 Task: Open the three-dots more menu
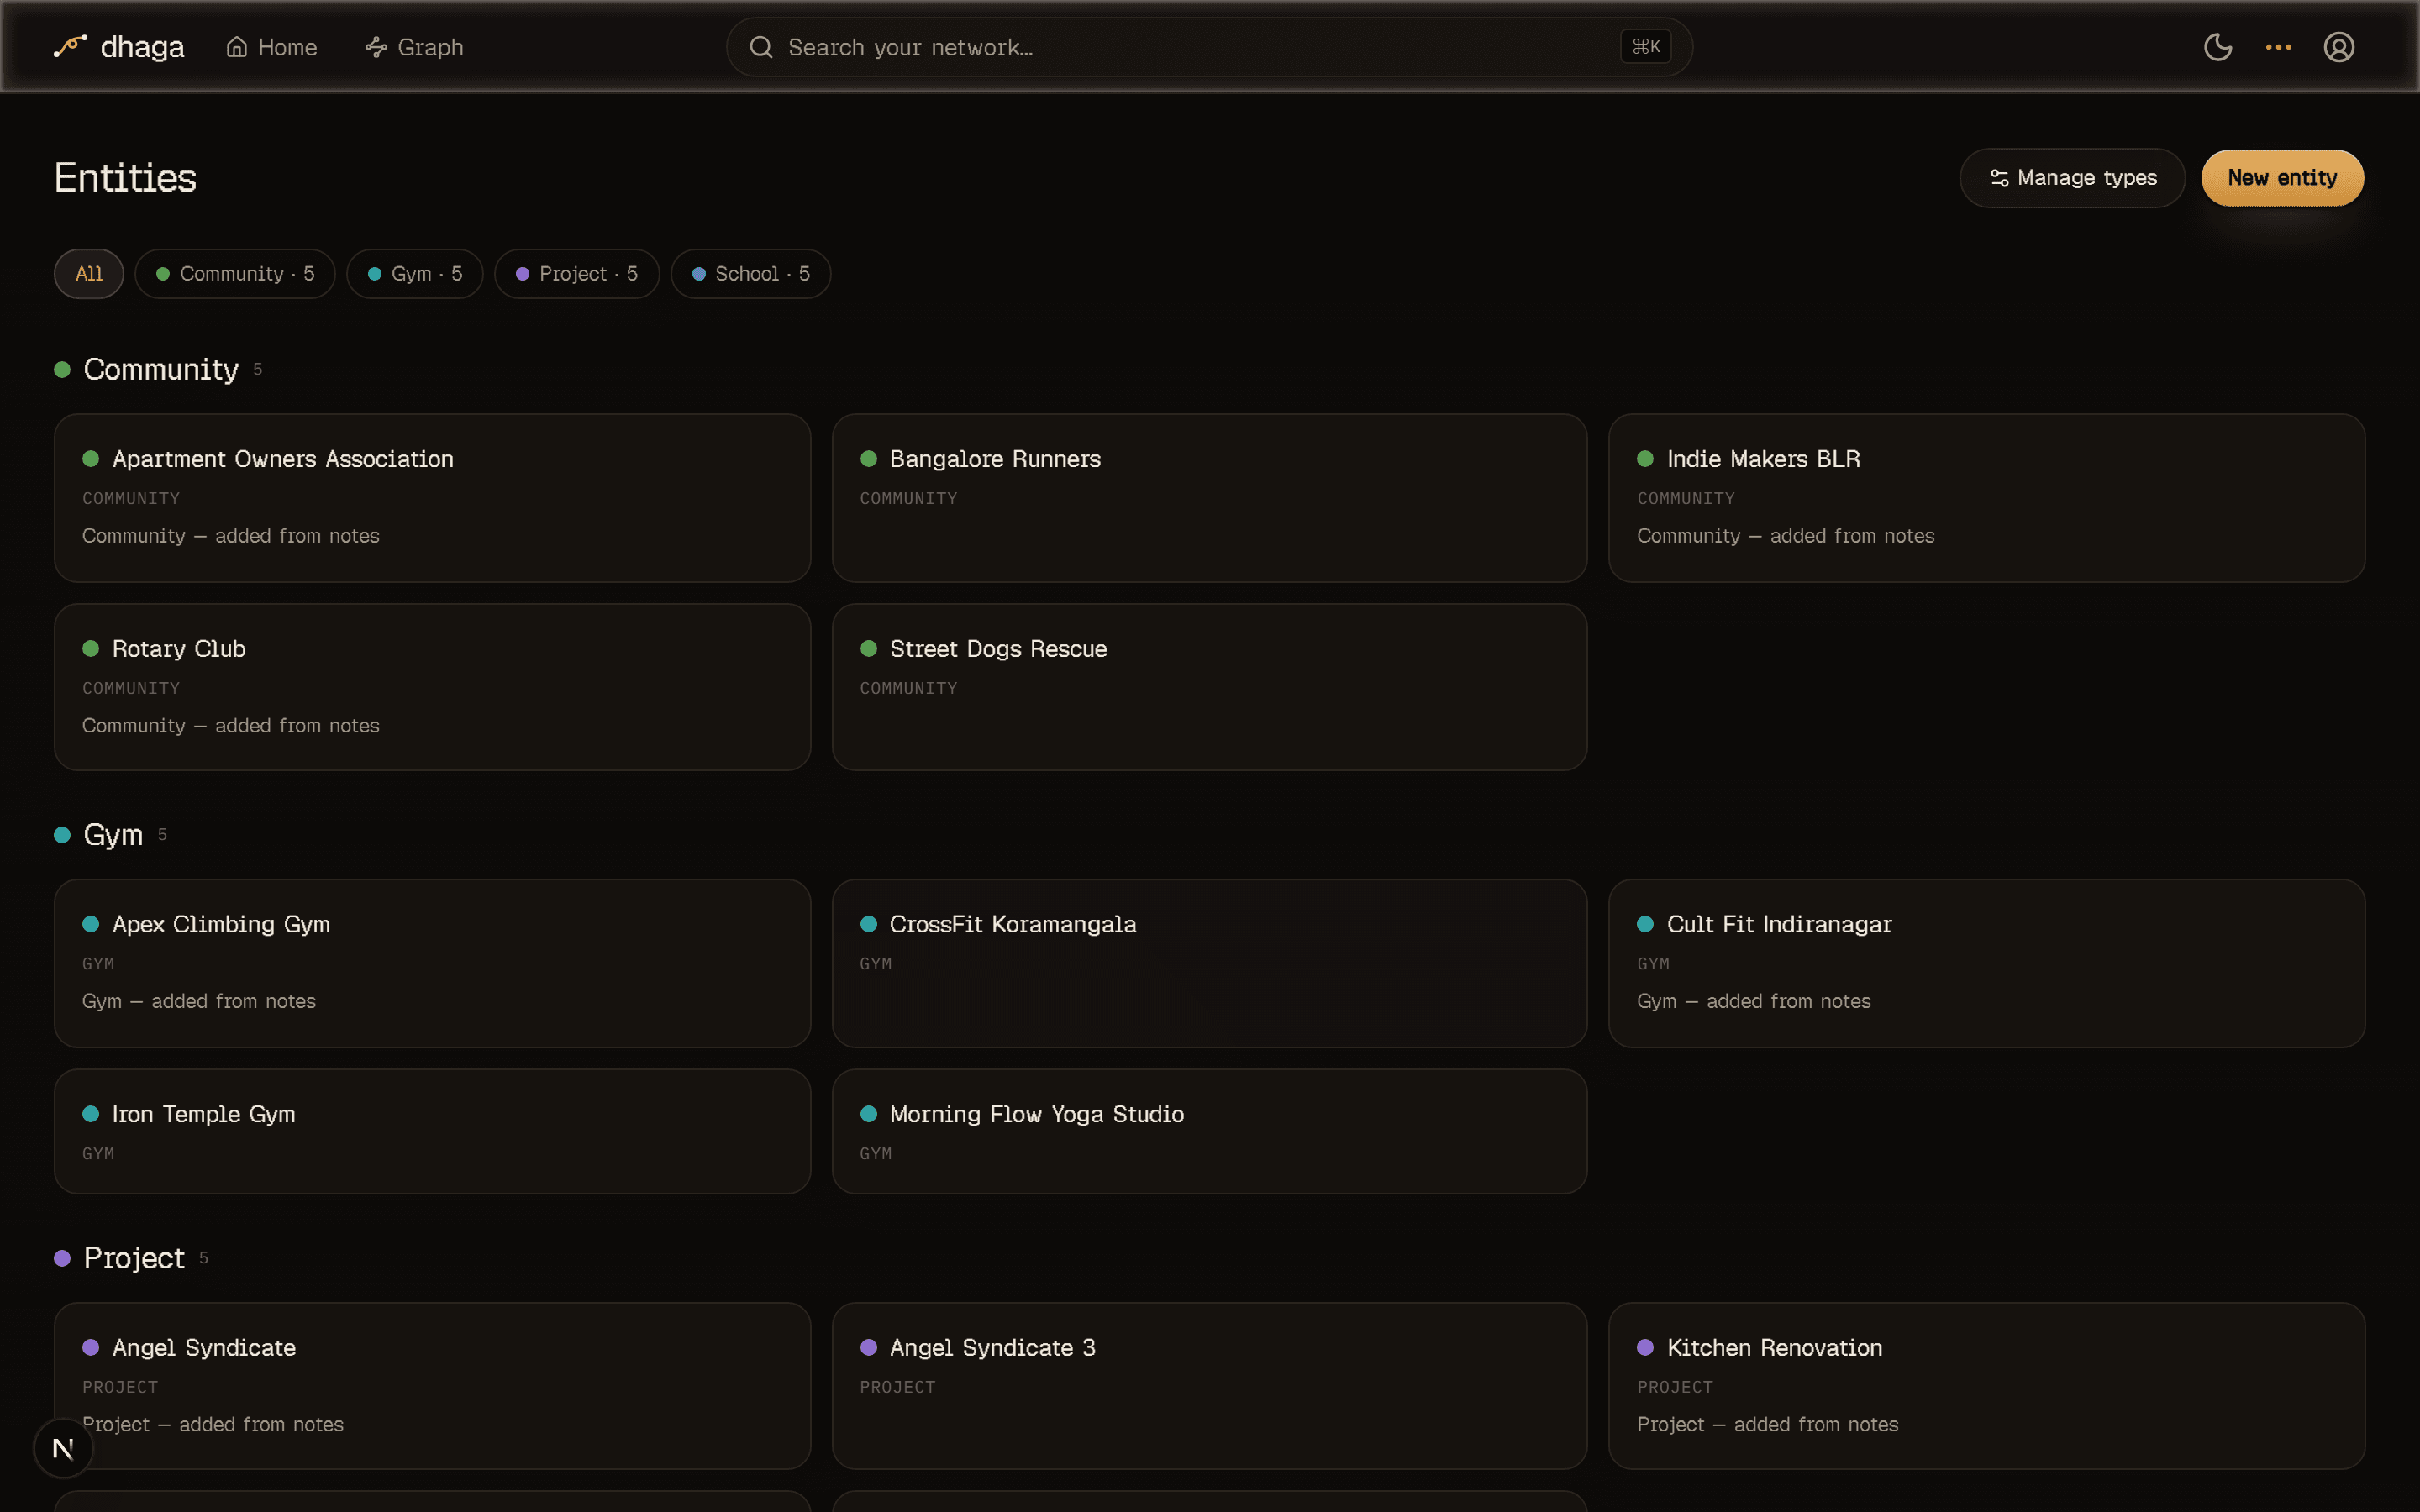pyautogui.click(x=2278, y=47)
